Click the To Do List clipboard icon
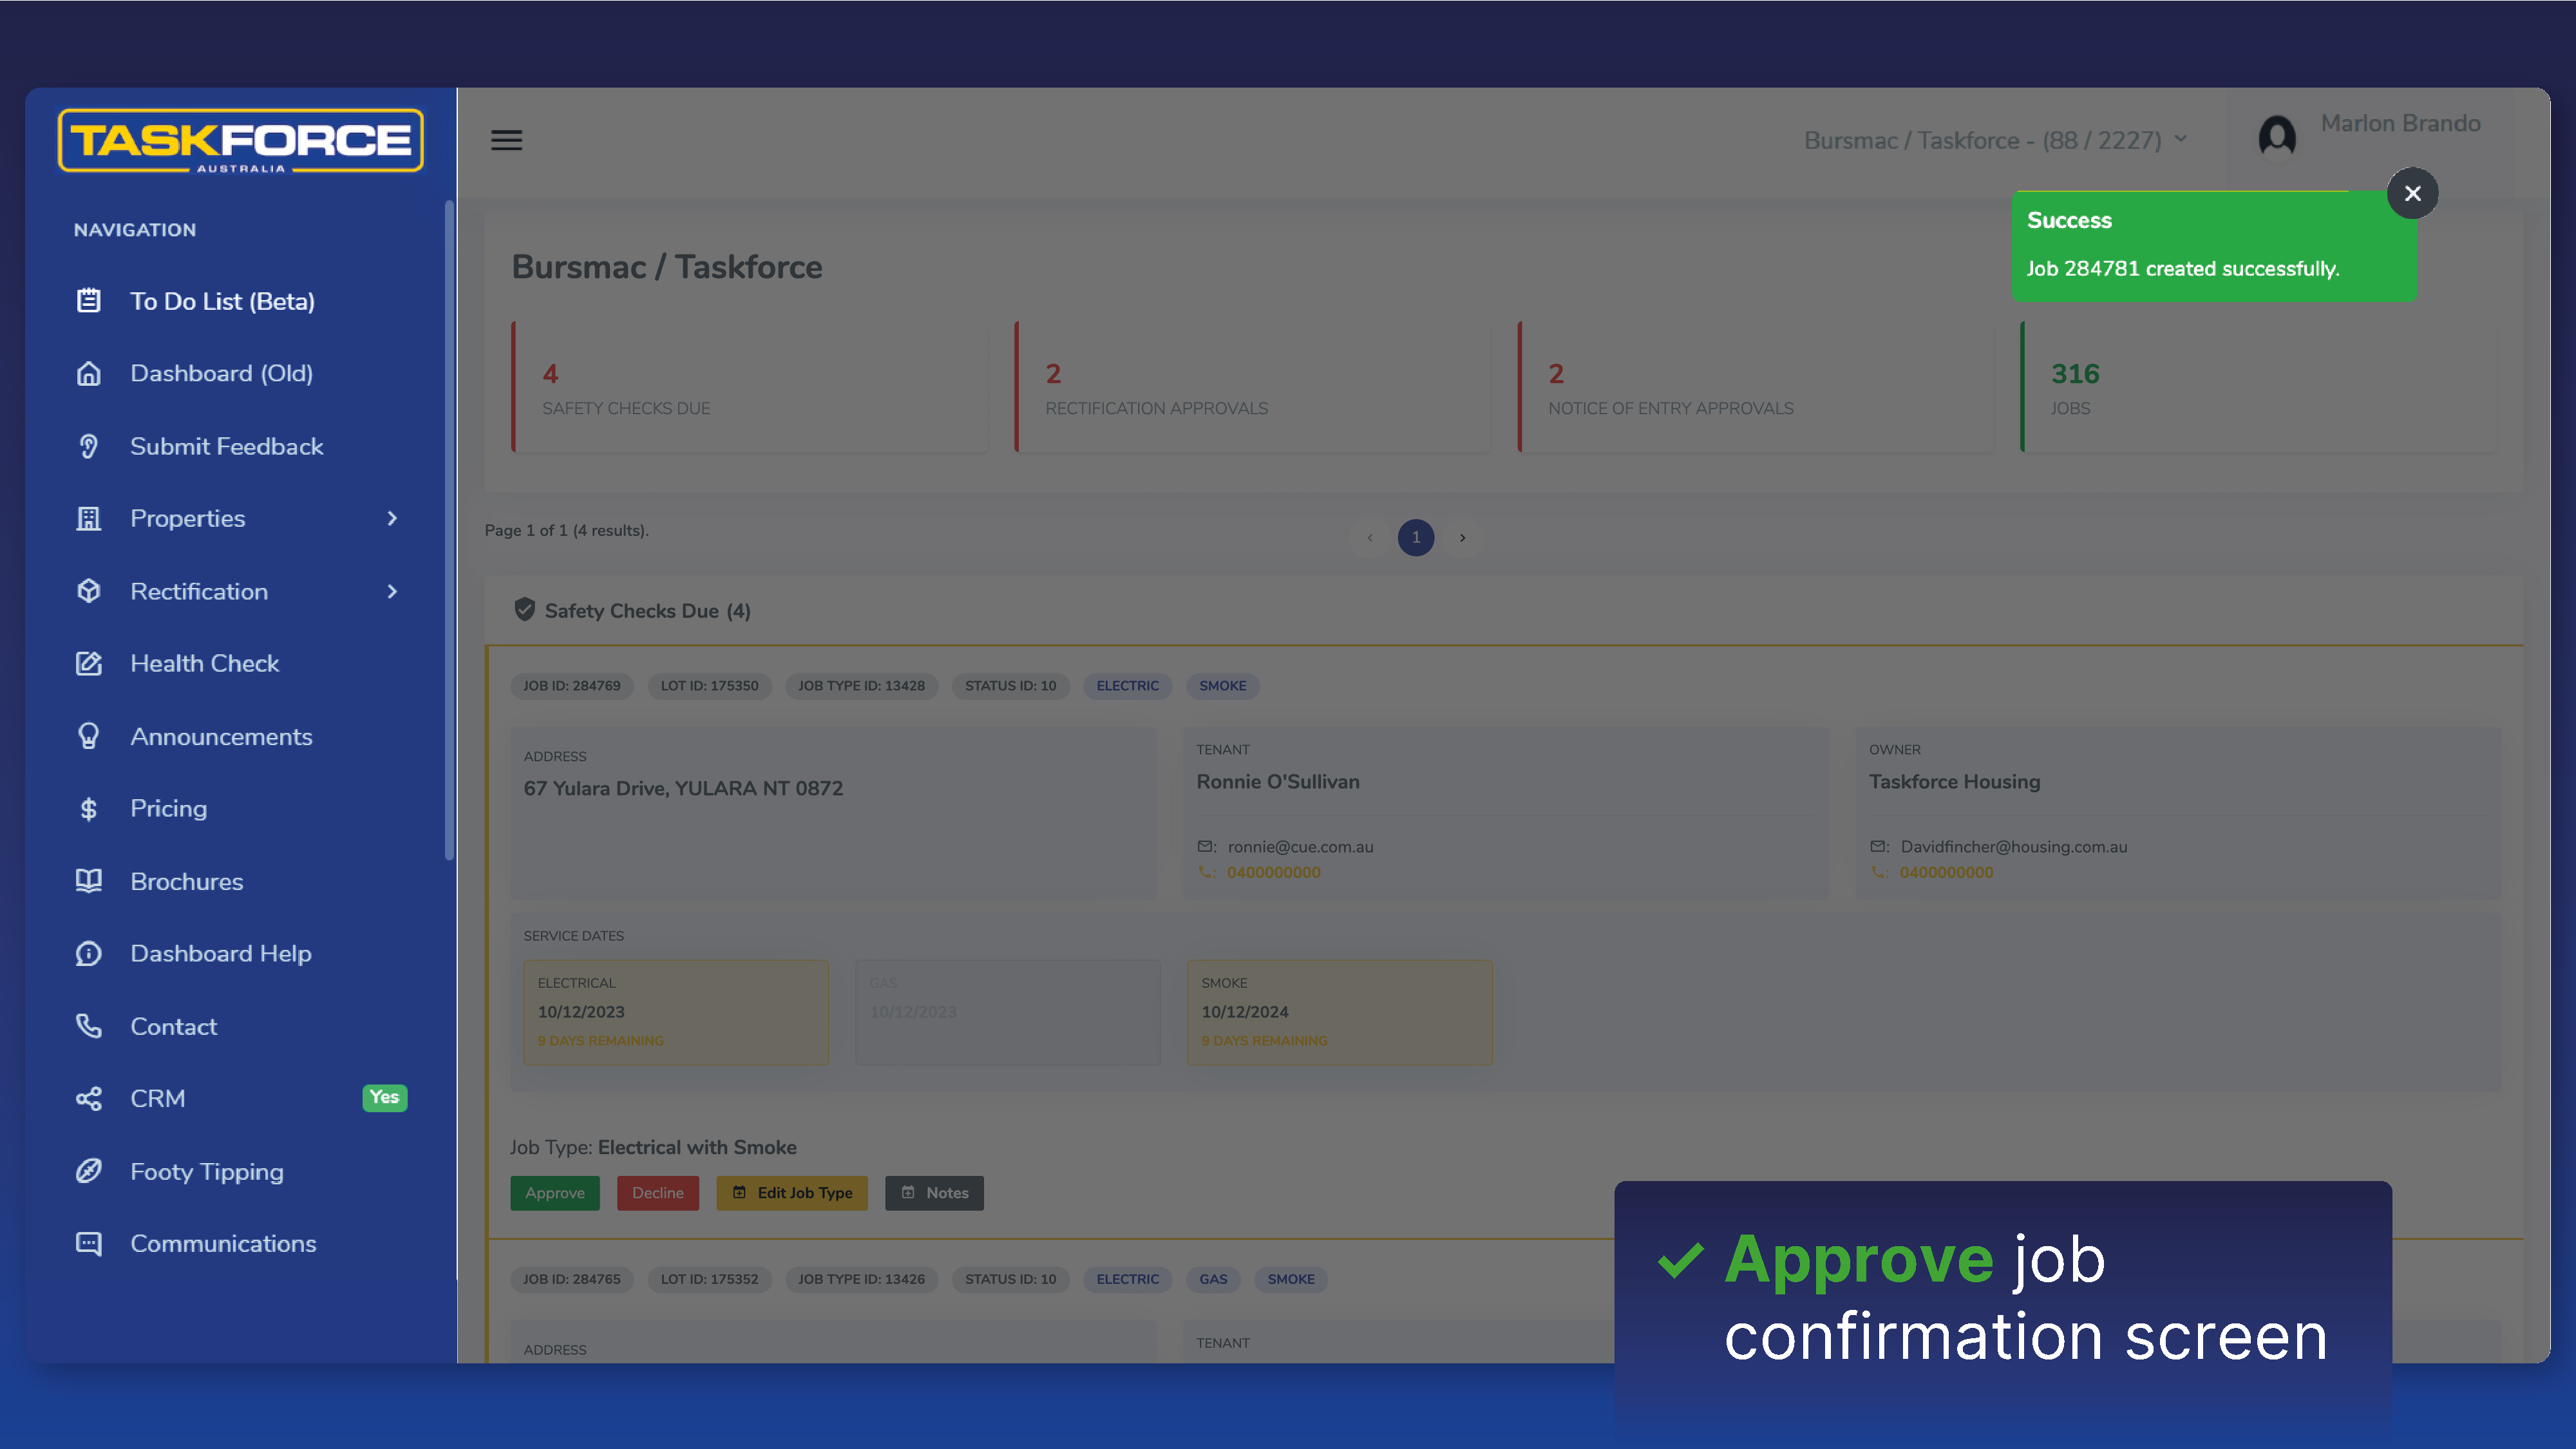Image resolution: width=2576 pixels, height=1449 pixels. coord(89,301)
